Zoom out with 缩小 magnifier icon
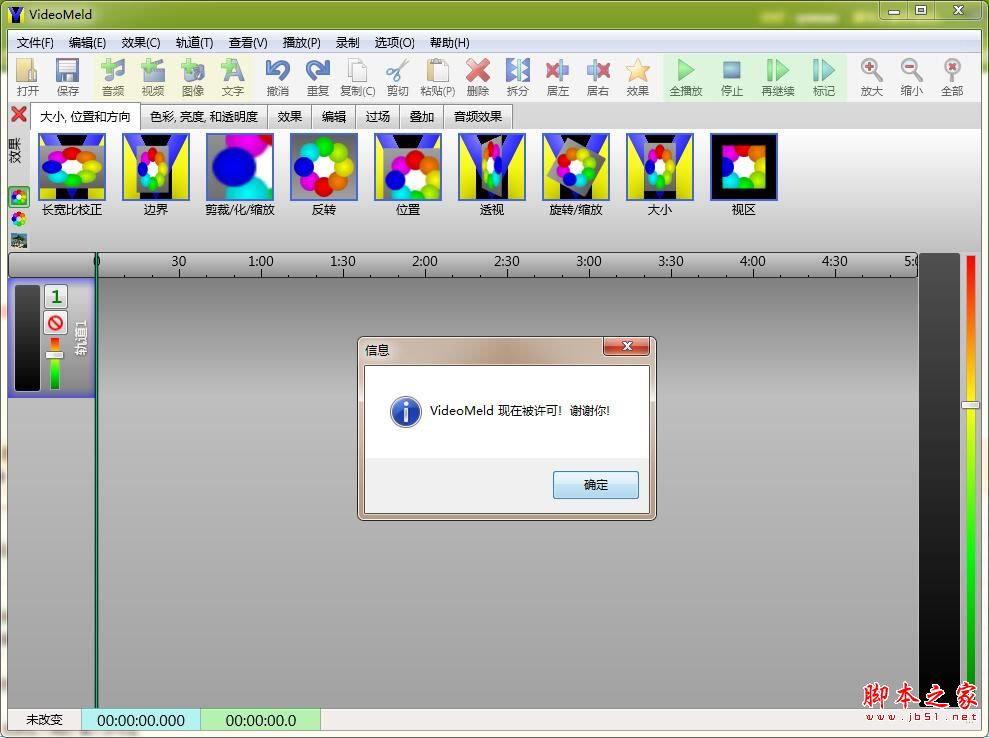Viewport: 989px width, 738px height. pyautogui.click(x=911, y=77)
